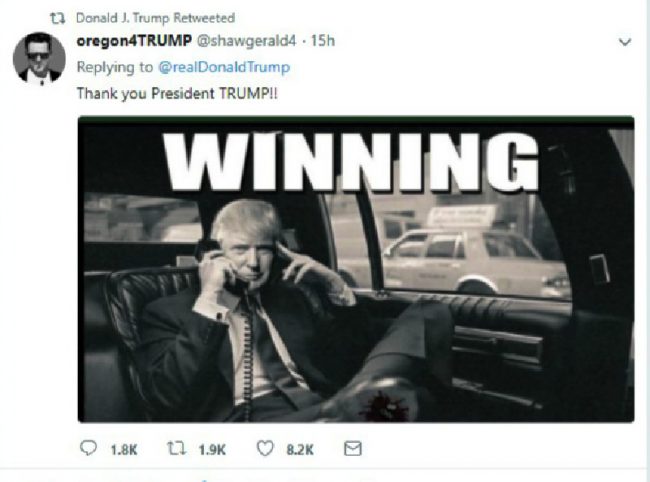The width and height of the screenshot is (650, 482).
Task: Open the oregon4TRUMP profile avatar
Action: pyautogui.click(x=39, y=58)
